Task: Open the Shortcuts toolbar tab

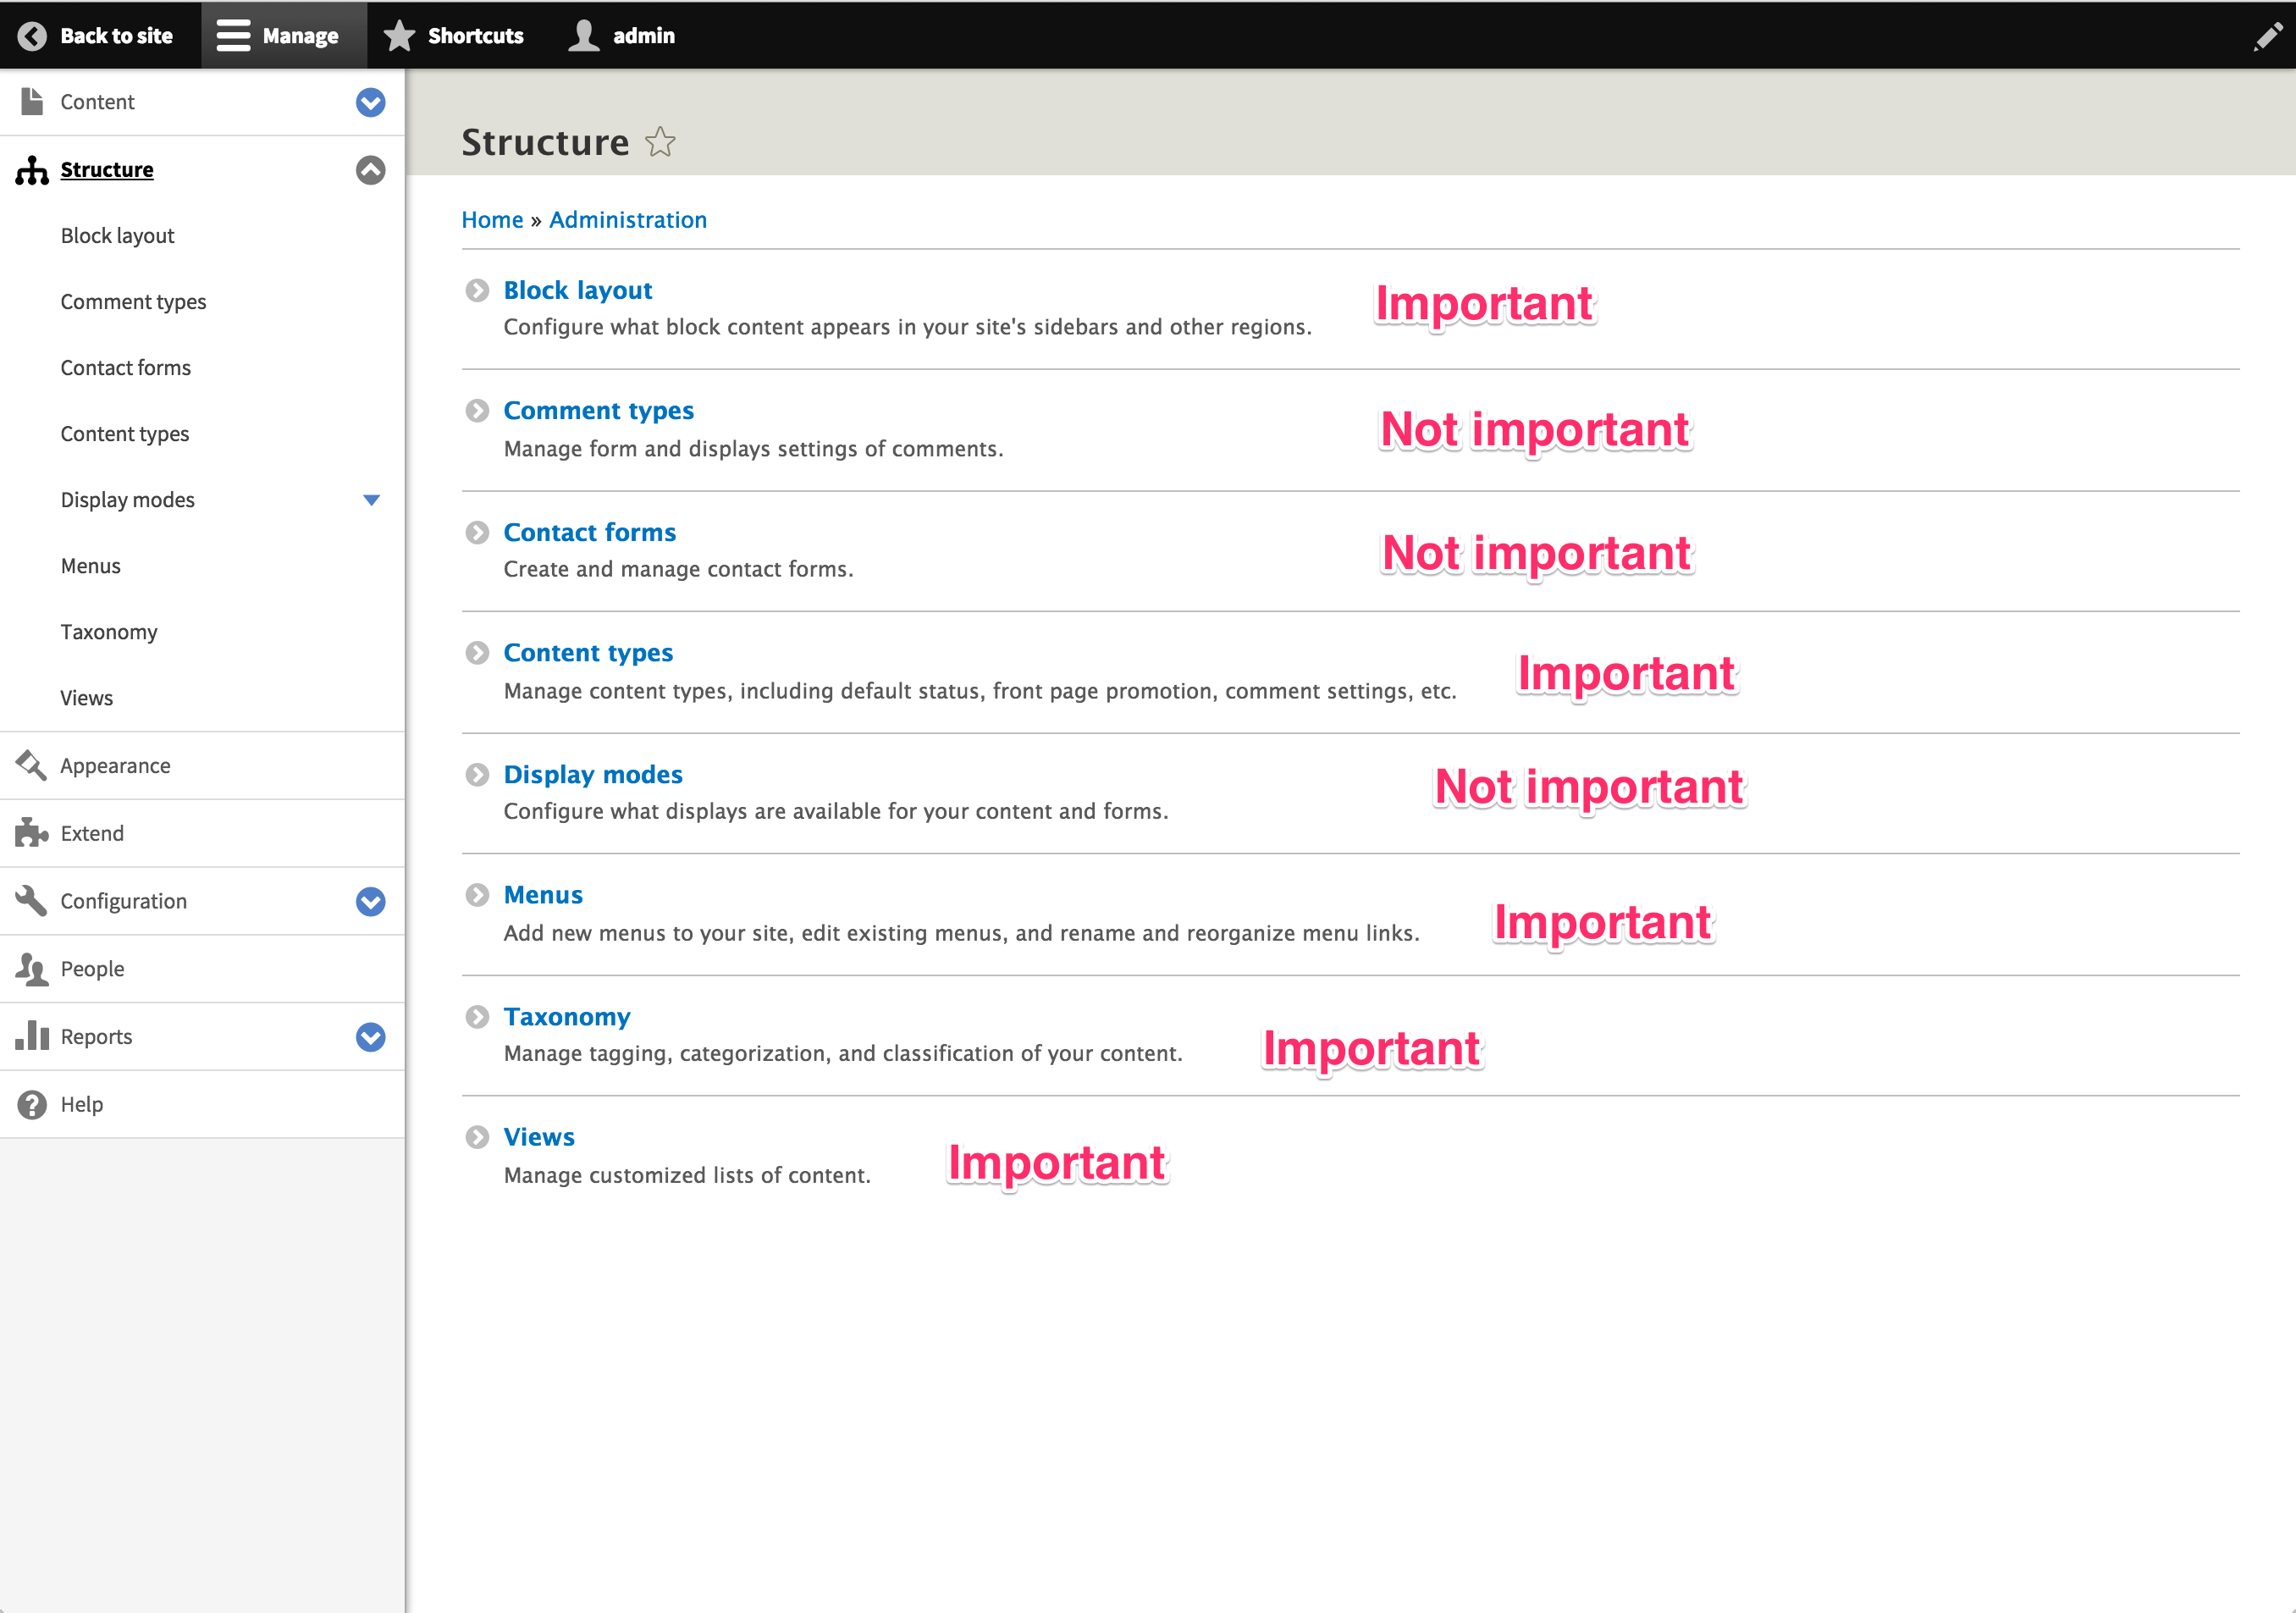Action: point(454,36)
